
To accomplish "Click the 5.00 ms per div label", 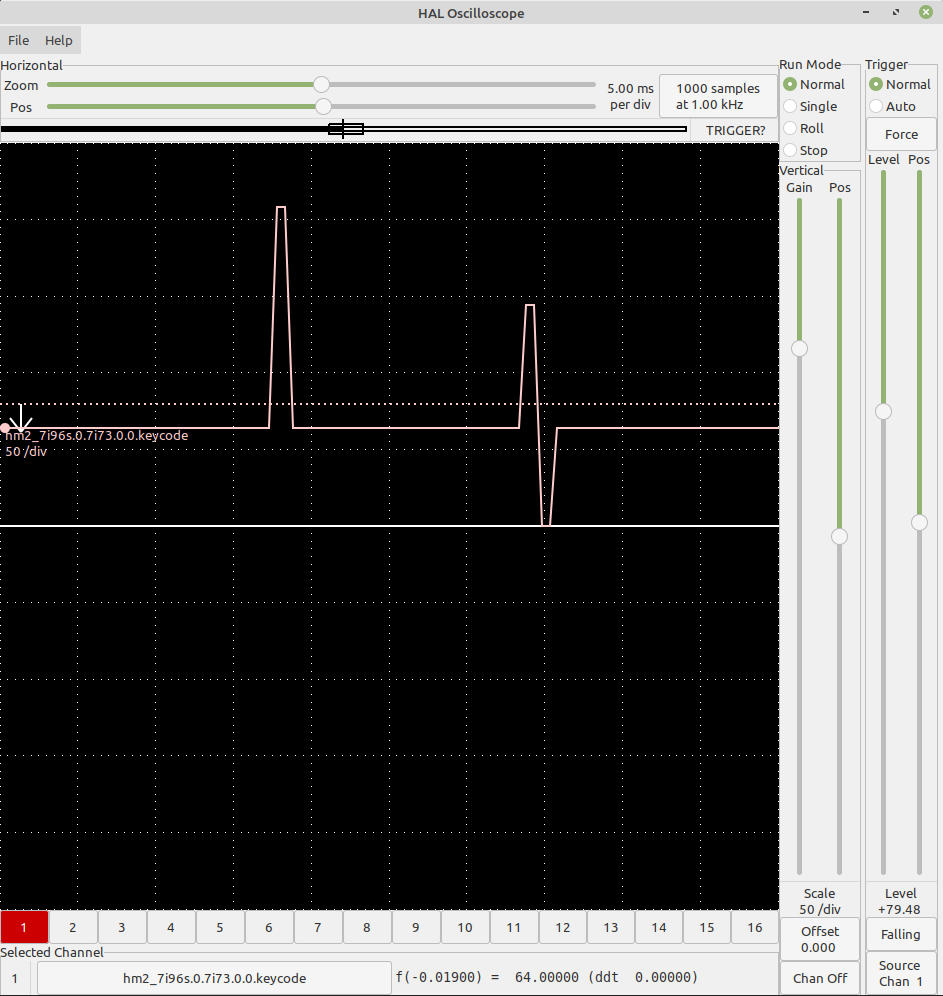I will [630, 97].
